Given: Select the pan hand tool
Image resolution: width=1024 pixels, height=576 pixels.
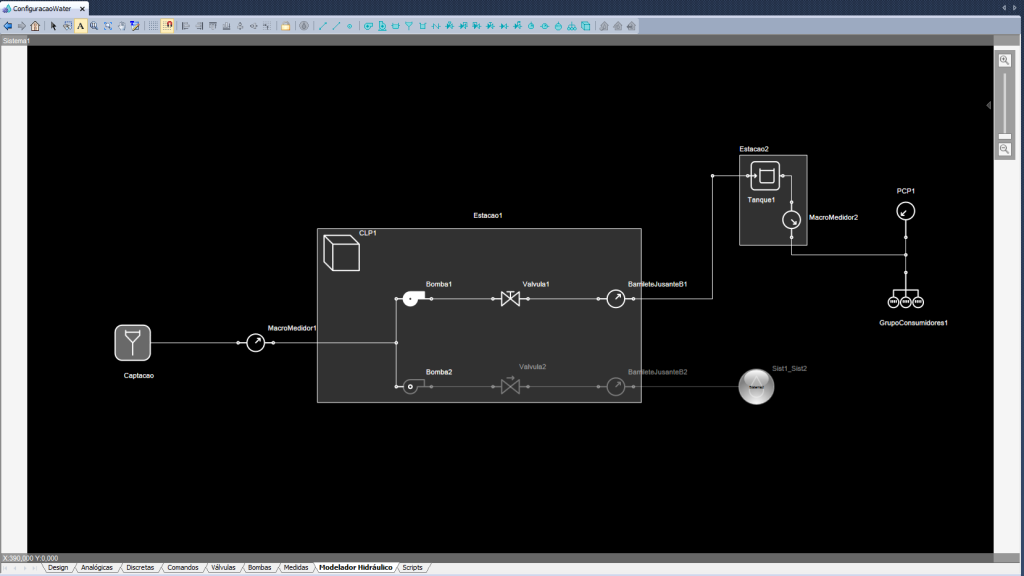Looking at the screenshot, I should tap(121, 26).
